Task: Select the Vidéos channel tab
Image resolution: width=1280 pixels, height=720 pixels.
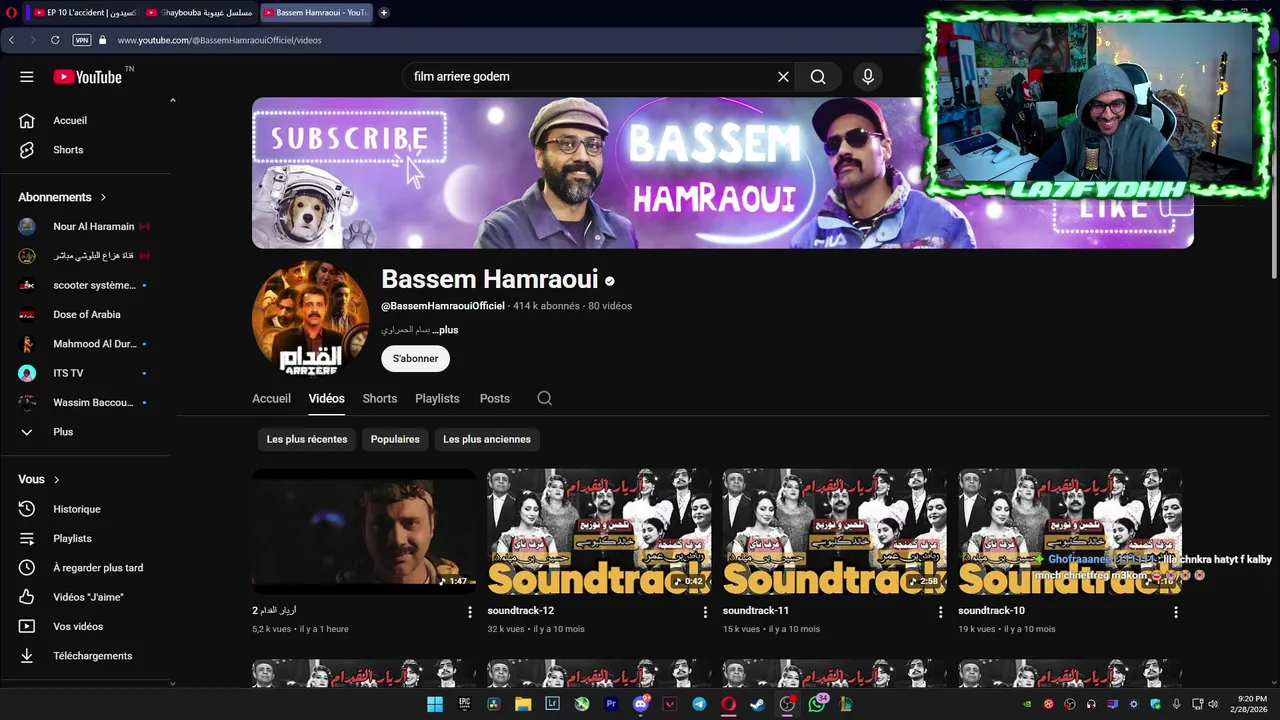Action: [326, 398]
